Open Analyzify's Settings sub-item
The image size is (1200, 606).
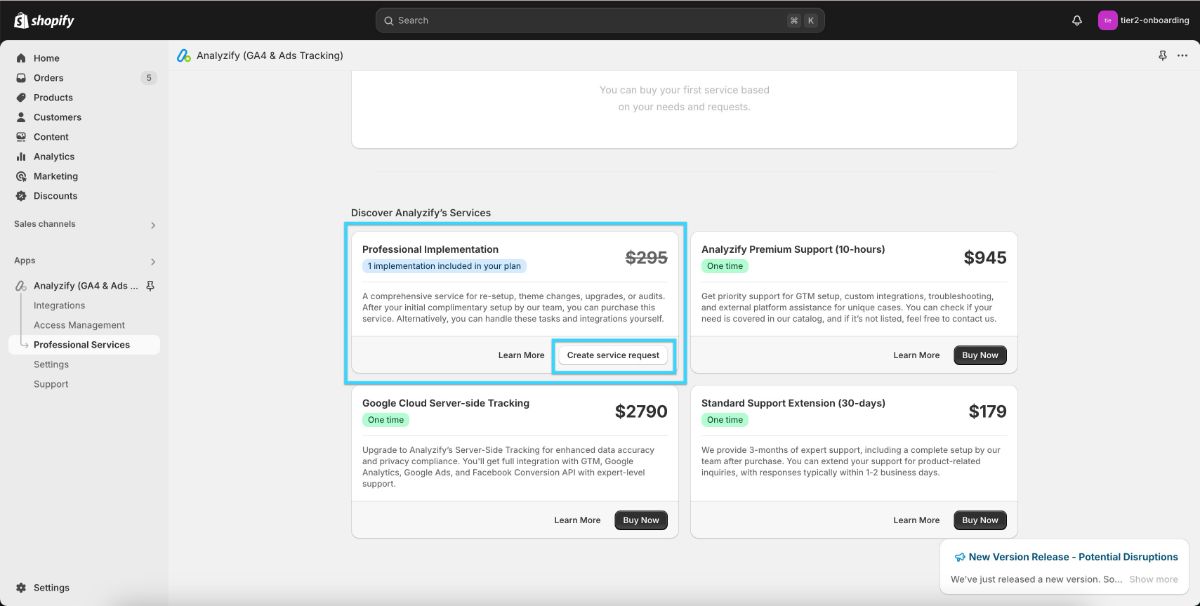tap(51, 365)
